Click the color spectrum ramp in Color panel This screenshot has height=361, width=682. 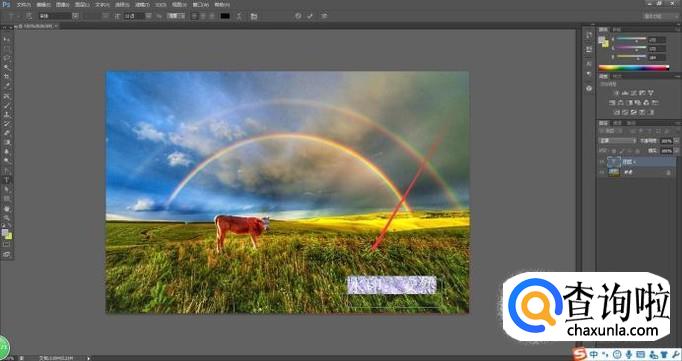633,68
